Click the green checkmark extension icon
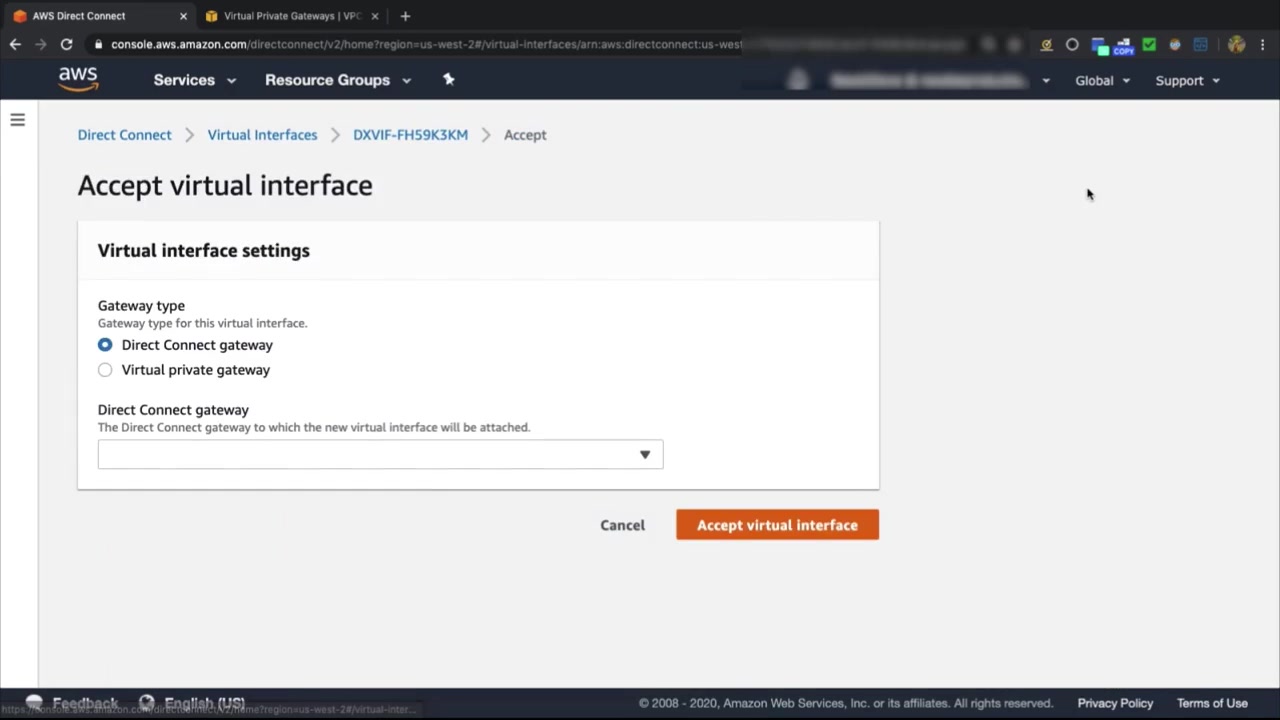This screenshot has width=1280, height=720. click(x=1149, y=44)
